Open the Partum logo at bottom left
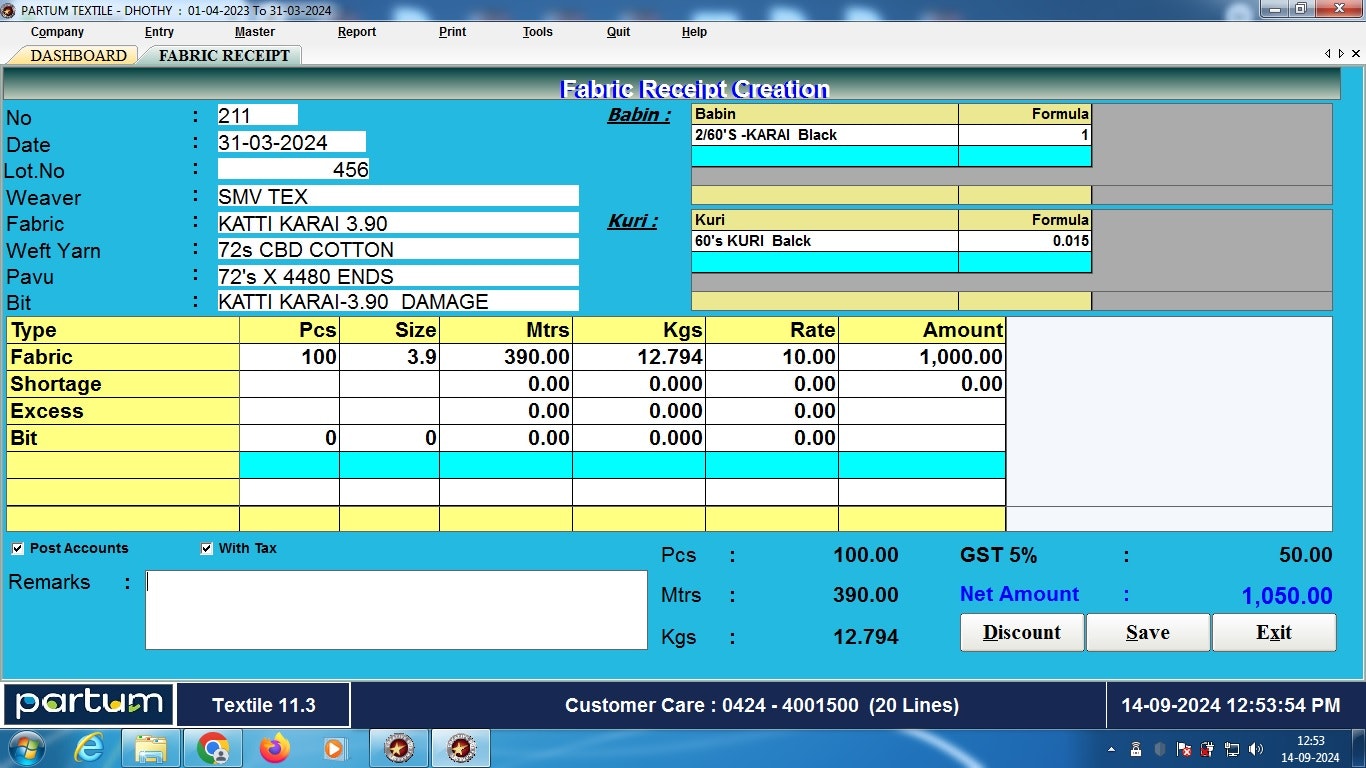 [88, 704]
